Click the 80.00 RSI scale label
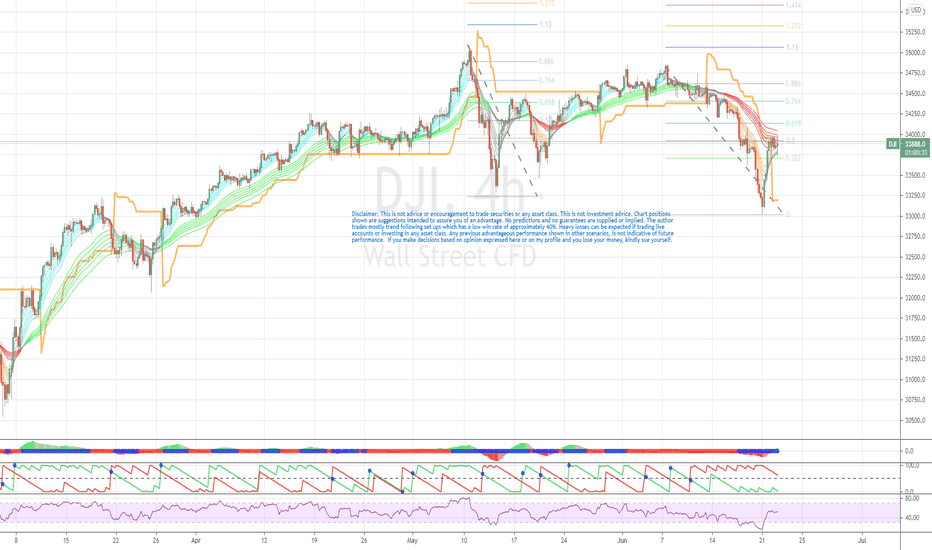The width and height of the screenshot is (932, 550). point(912,499)
